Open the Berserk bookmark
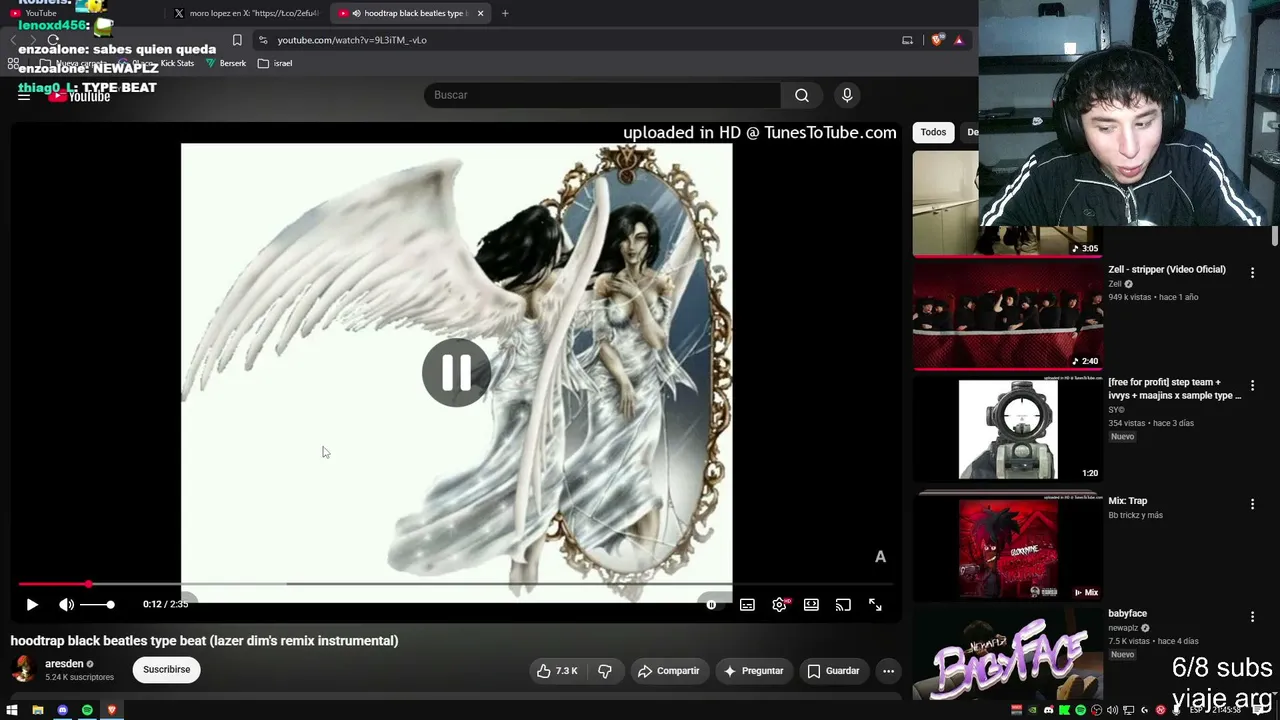The width and height of the screenshot is (1280, 720). point(225,63)
